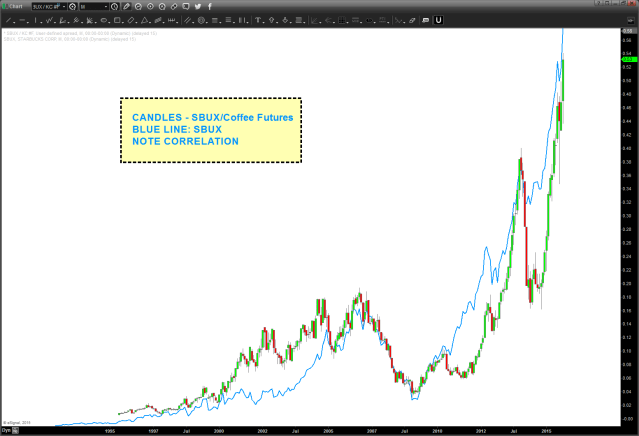This screenshot has height=436, width=639.
Task: Expand the trend line tool options arrow
Action: point(14,22)
